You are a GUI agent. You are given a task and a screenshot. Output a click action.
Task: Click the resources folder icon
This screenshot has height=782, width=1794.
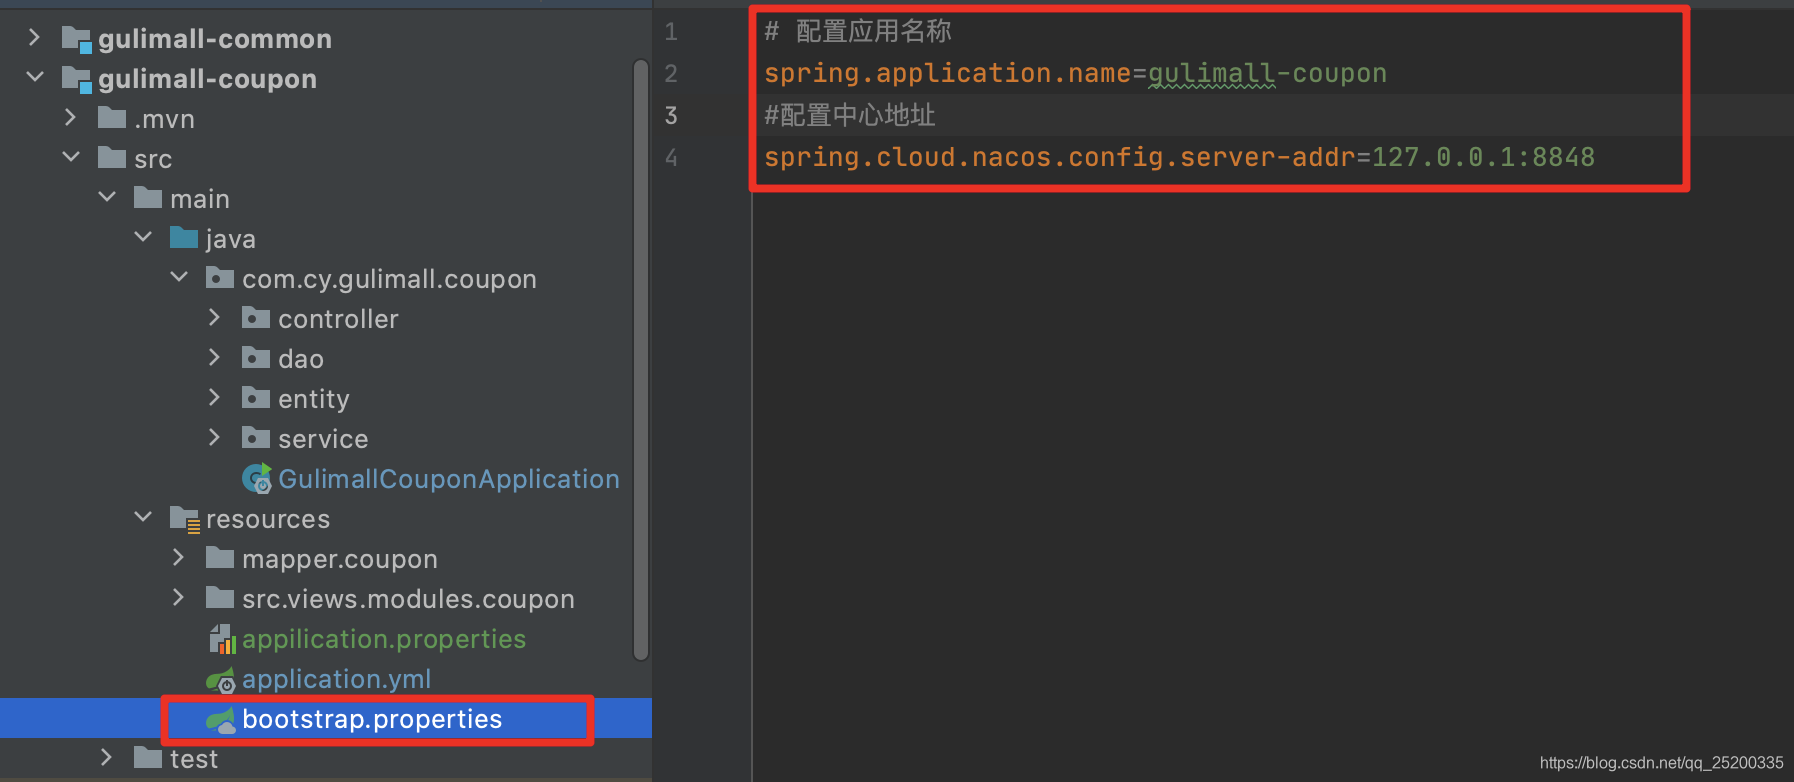coord(185,519)
